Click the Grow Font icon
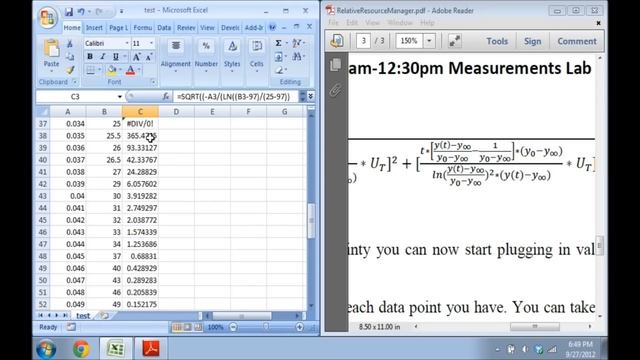Viewport: 640px width, 360px height. [x=137, y=57]
